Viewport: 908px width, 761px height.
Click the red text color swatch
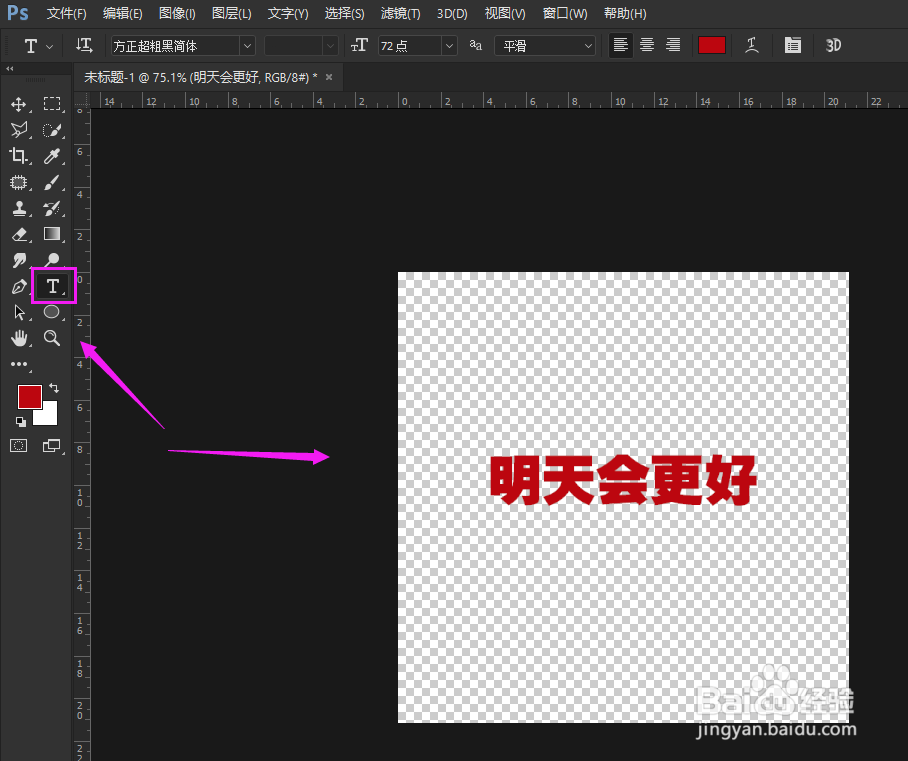click(x=712, y=45)
